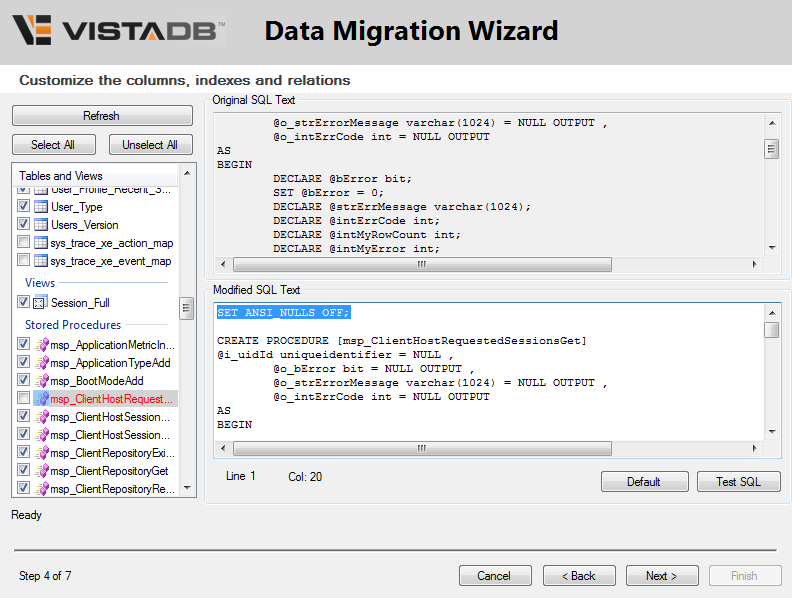The width and height of the screenshot is (792, 598).
Task: Click the Stored Procedures group header
Action: pyautogui.click(x=73, y=325)
